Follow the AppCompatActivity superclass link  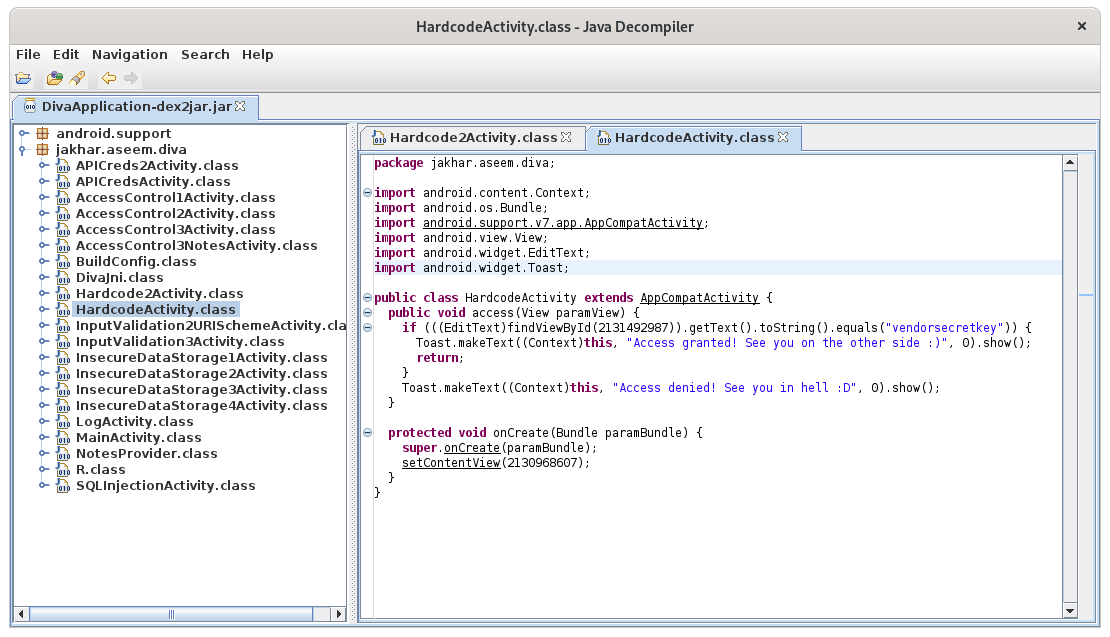click(700, 298)
